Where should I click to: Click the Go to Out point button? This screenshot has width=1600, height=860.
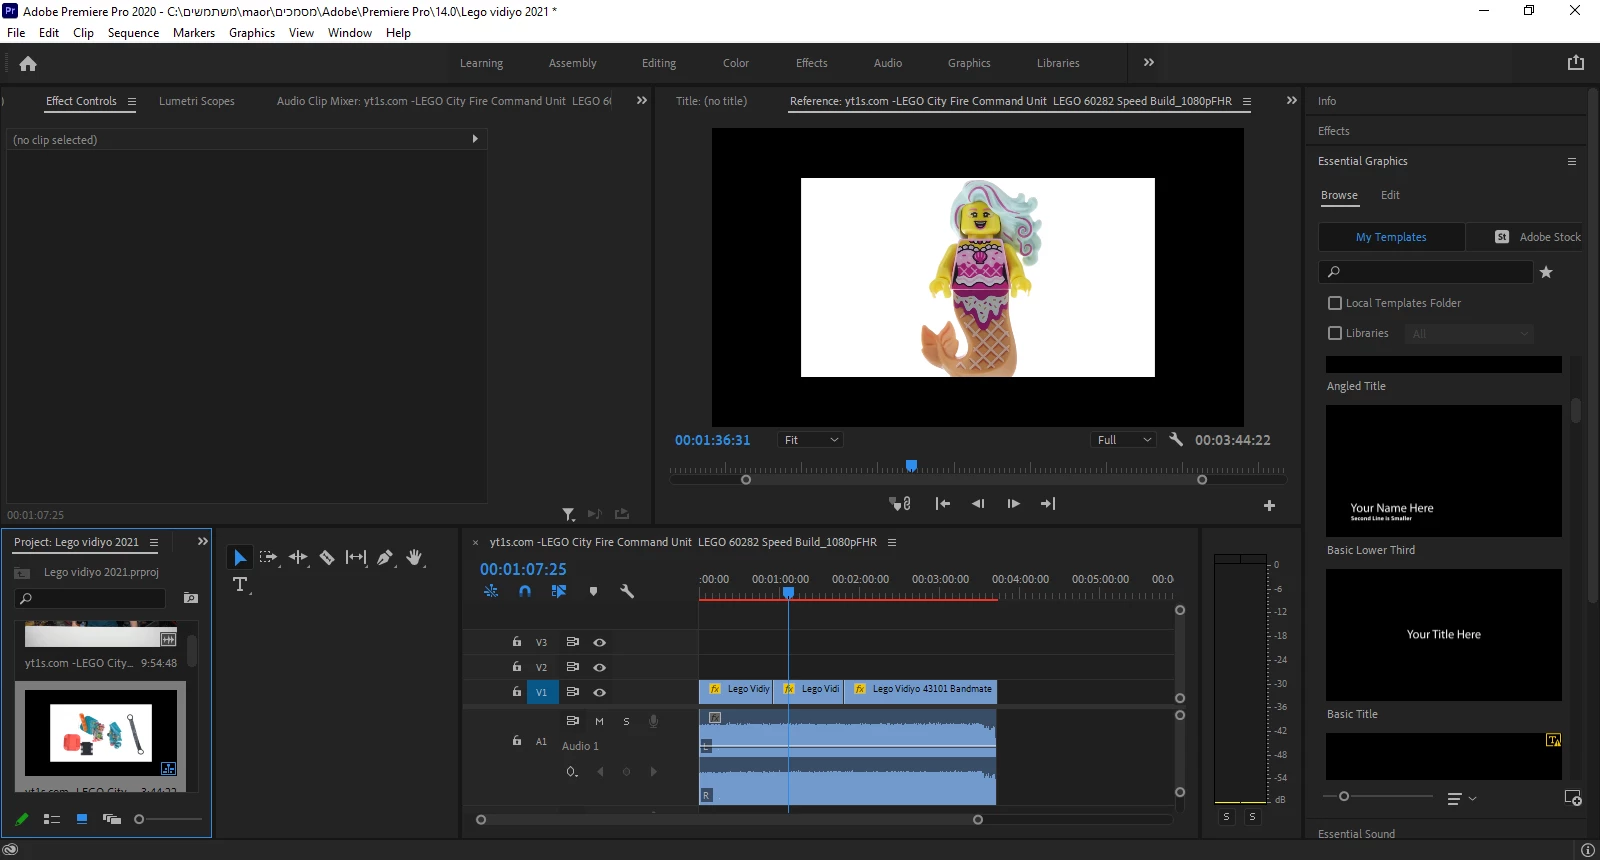1048,504
